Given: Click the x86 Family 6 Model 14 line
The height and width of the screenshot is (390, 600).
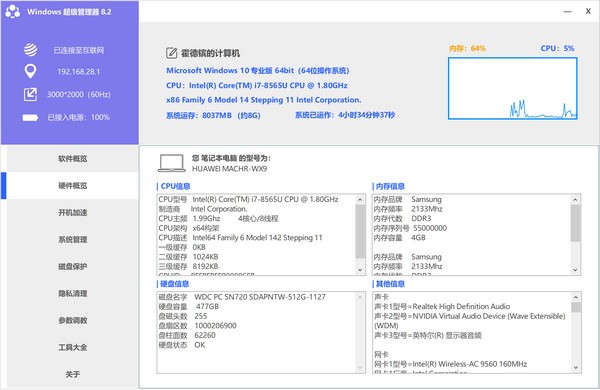Looking at the screenshot, I should 264,100.
